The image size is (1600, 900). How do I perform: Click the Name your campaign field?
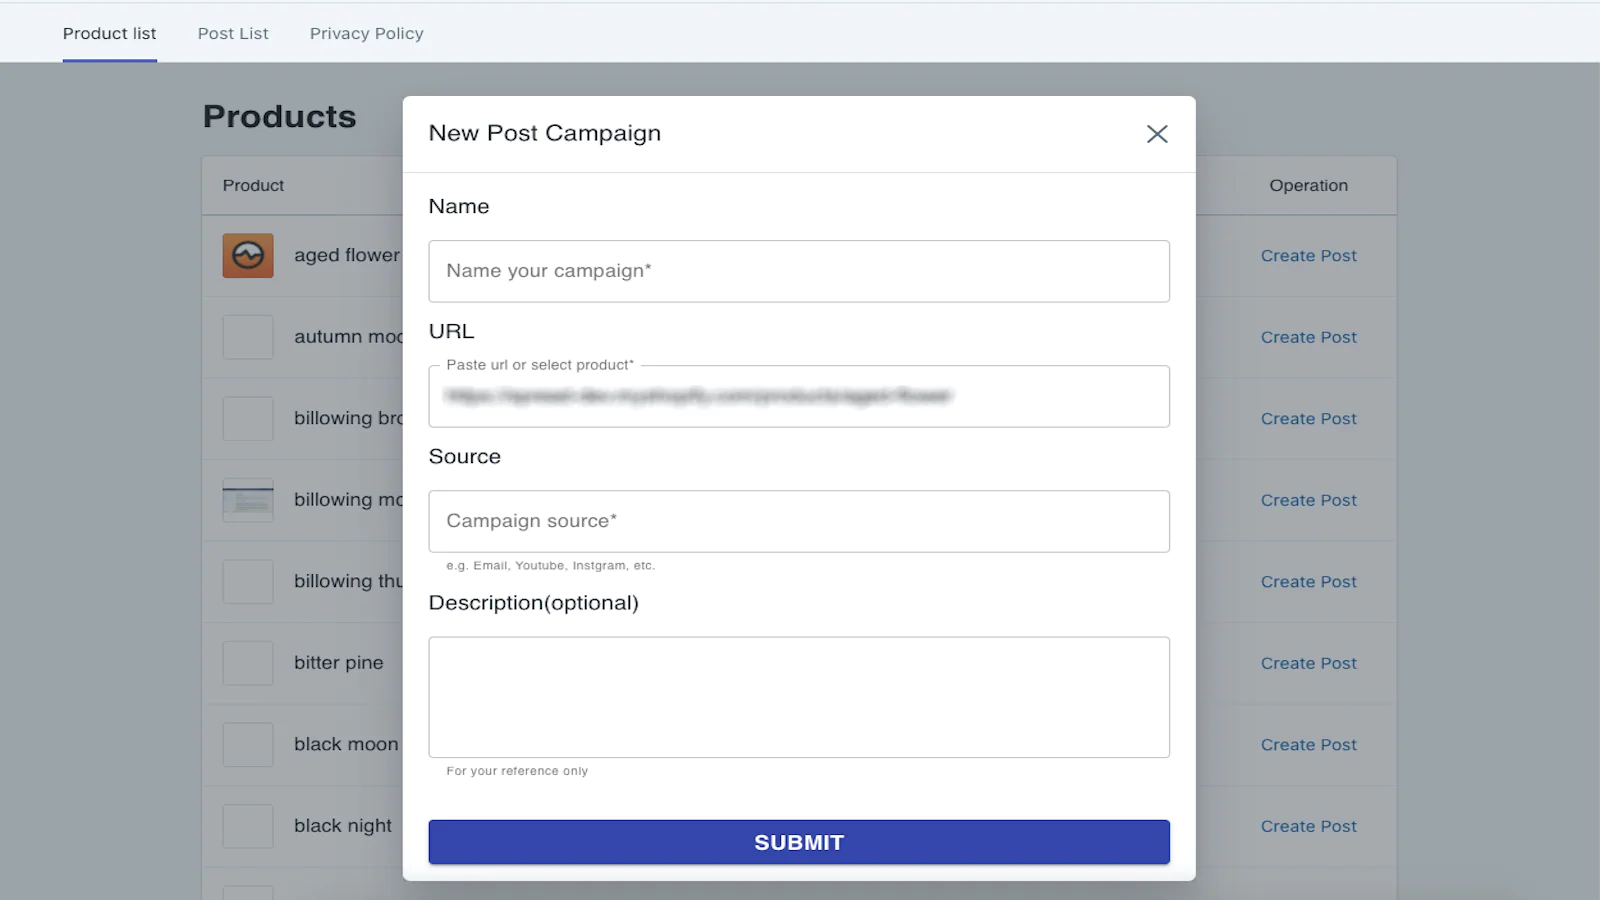[799, 271]
